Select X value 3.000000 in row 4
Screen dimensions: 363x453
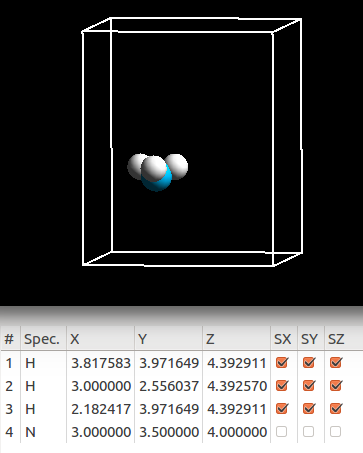pos(101,432)
